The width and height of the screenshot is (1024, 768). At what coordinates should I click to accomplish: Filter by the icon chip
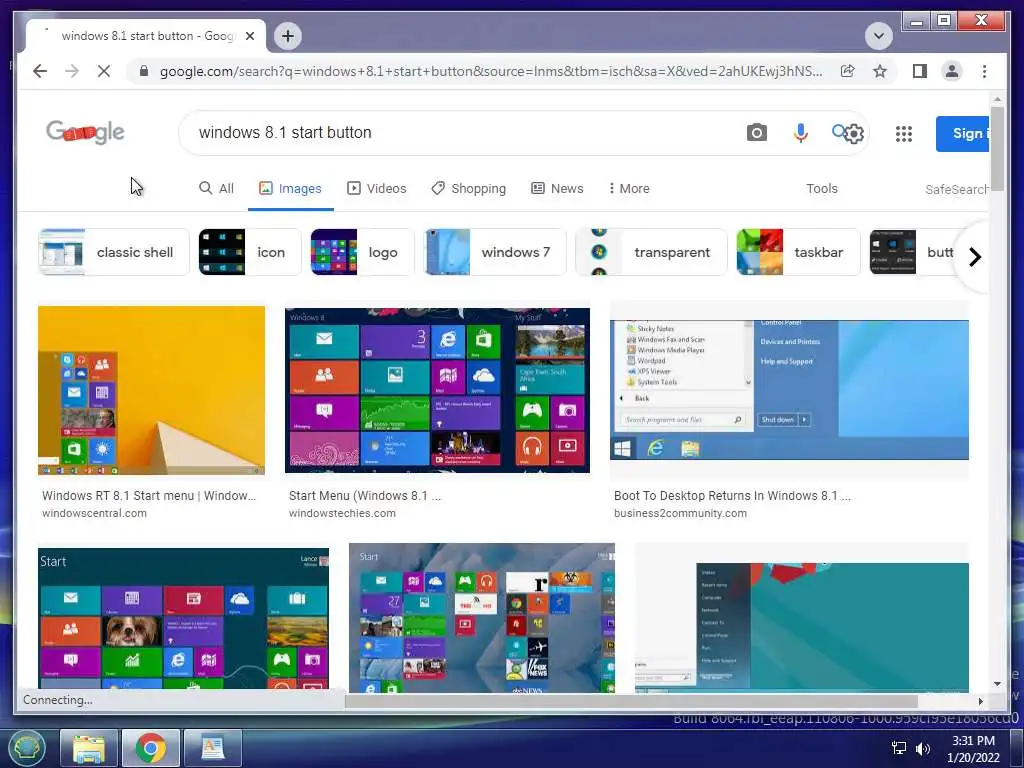tap(250, 252)
